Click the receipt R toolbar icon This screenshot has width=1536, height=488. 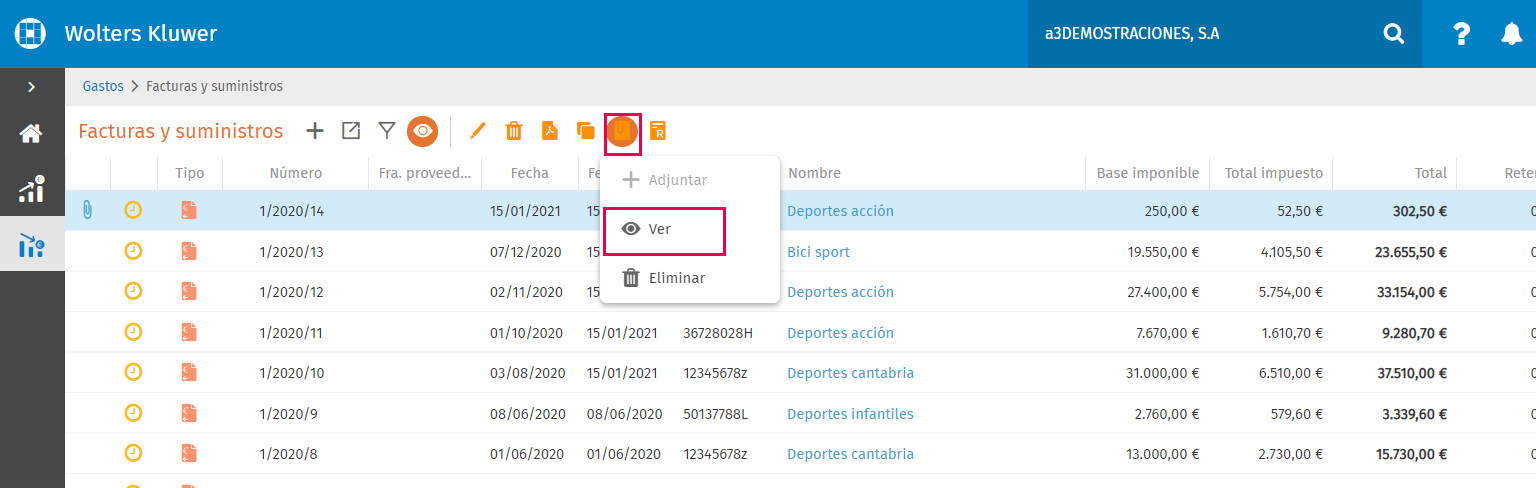click(657, 130)
